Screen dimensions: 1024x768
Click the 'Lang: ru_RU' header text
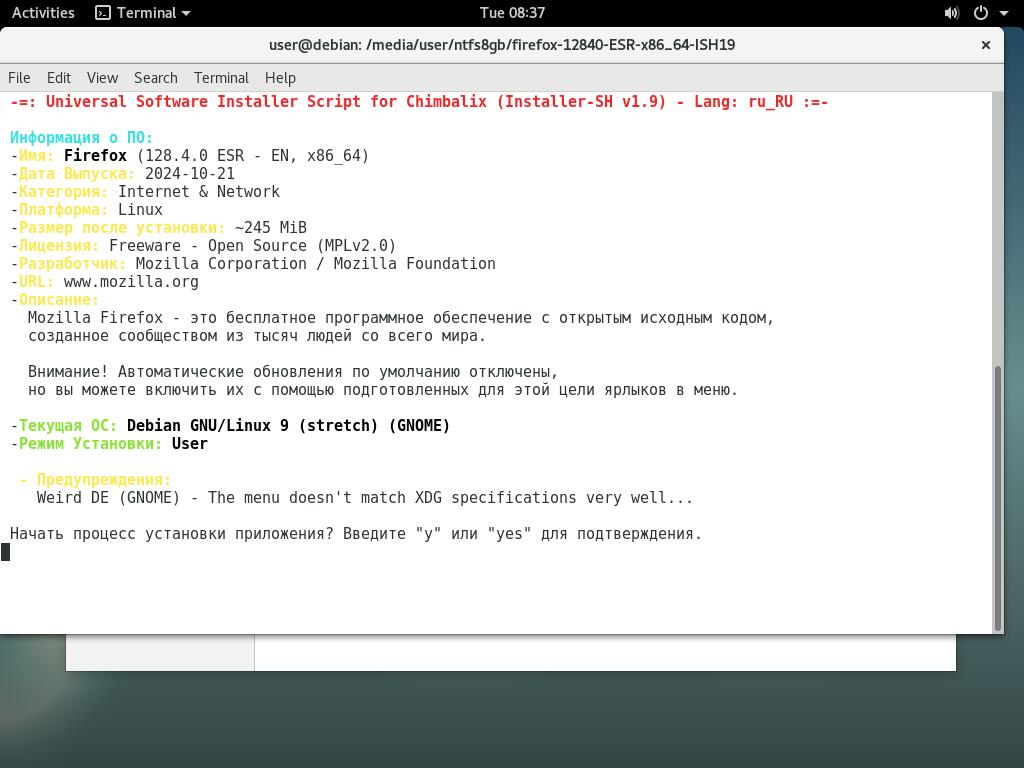click(x=743, y=102)
